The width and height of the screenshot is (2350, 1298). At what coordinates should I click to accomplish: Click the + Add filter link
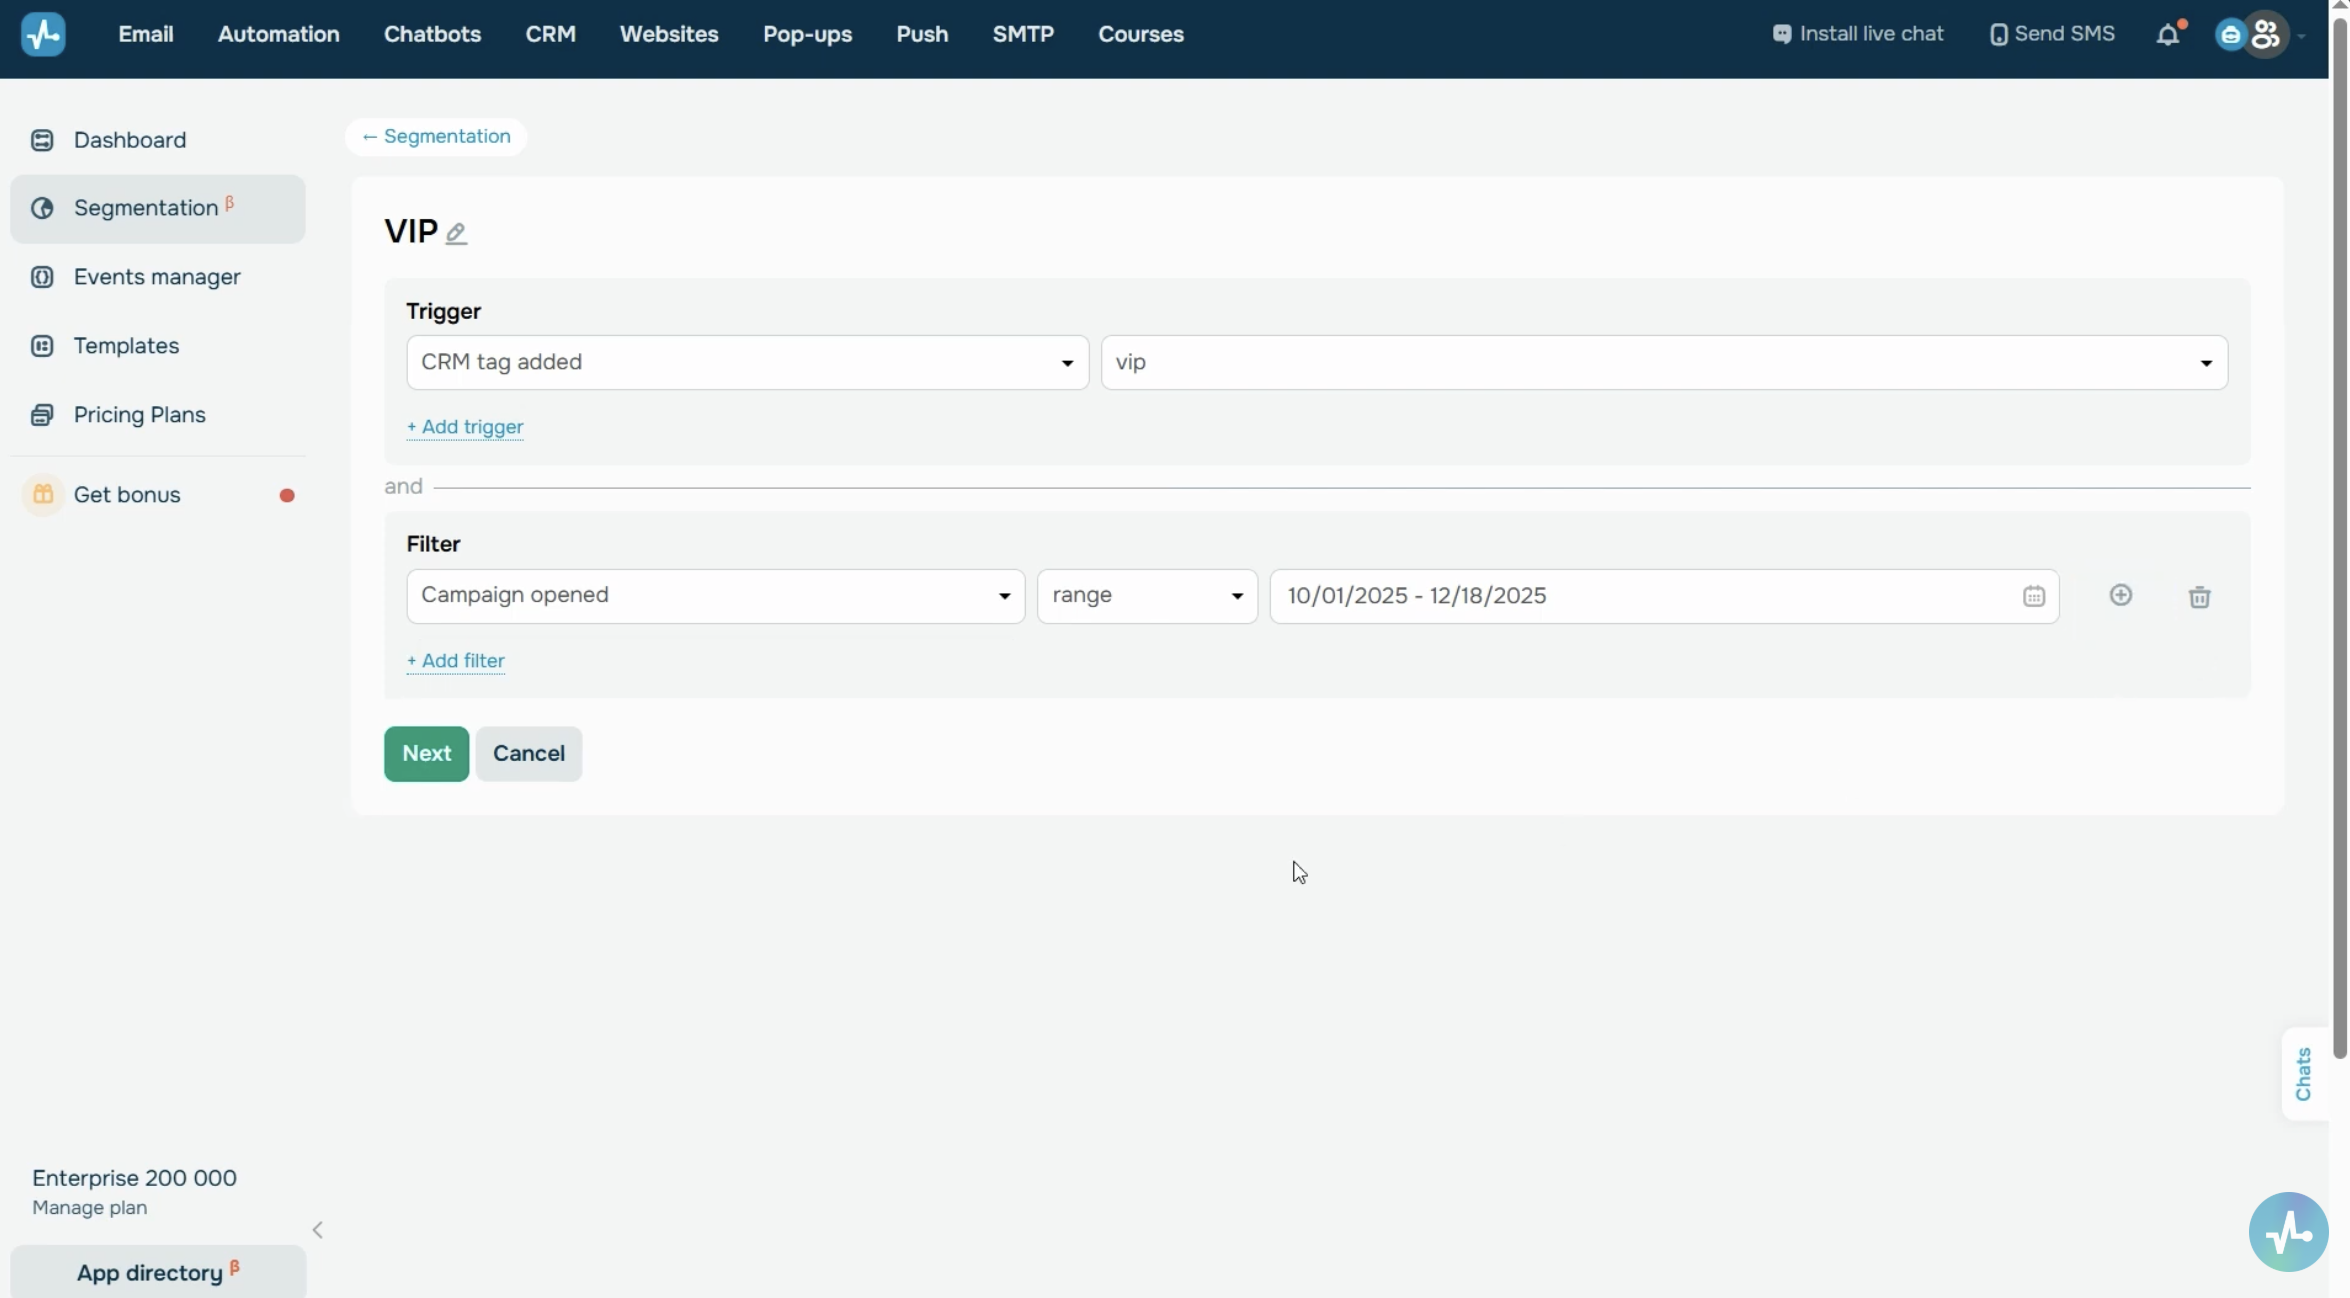click(455, 661)
